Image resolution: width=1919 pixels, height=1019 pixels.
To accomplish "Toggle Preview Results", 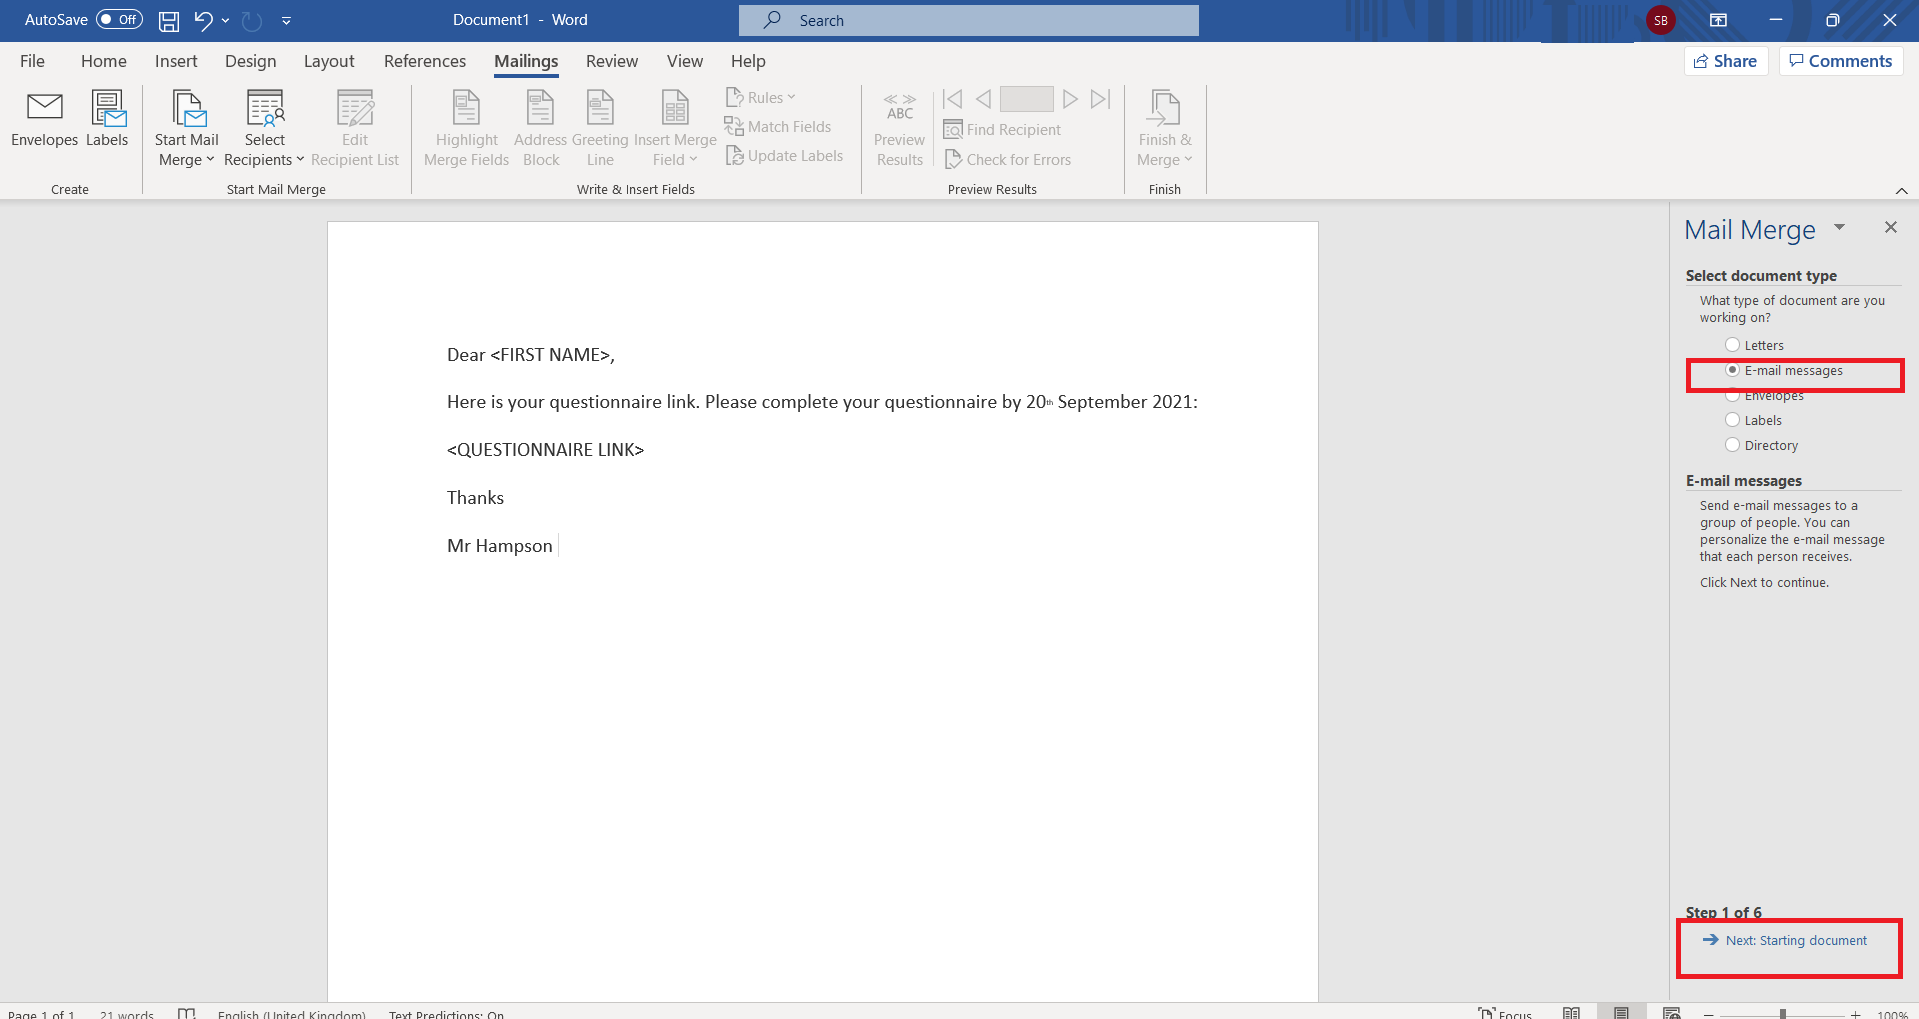I will coord(899,129).
